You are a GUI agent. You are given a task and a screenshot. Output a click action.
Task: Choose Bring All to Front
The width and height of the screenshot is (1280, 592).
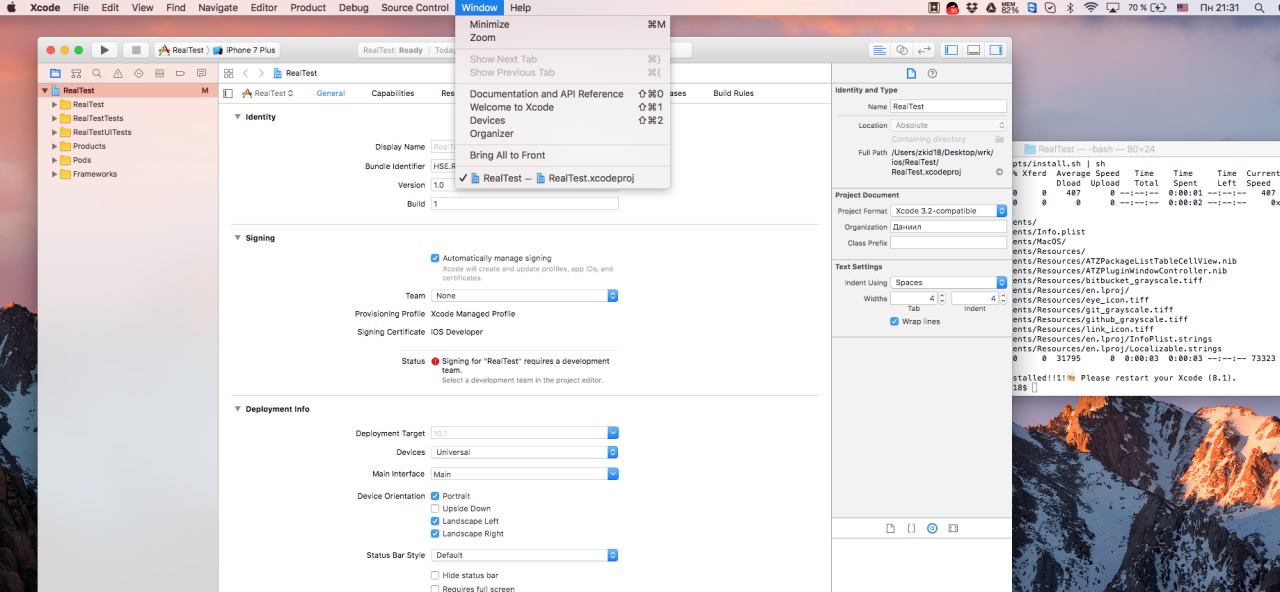563,155
